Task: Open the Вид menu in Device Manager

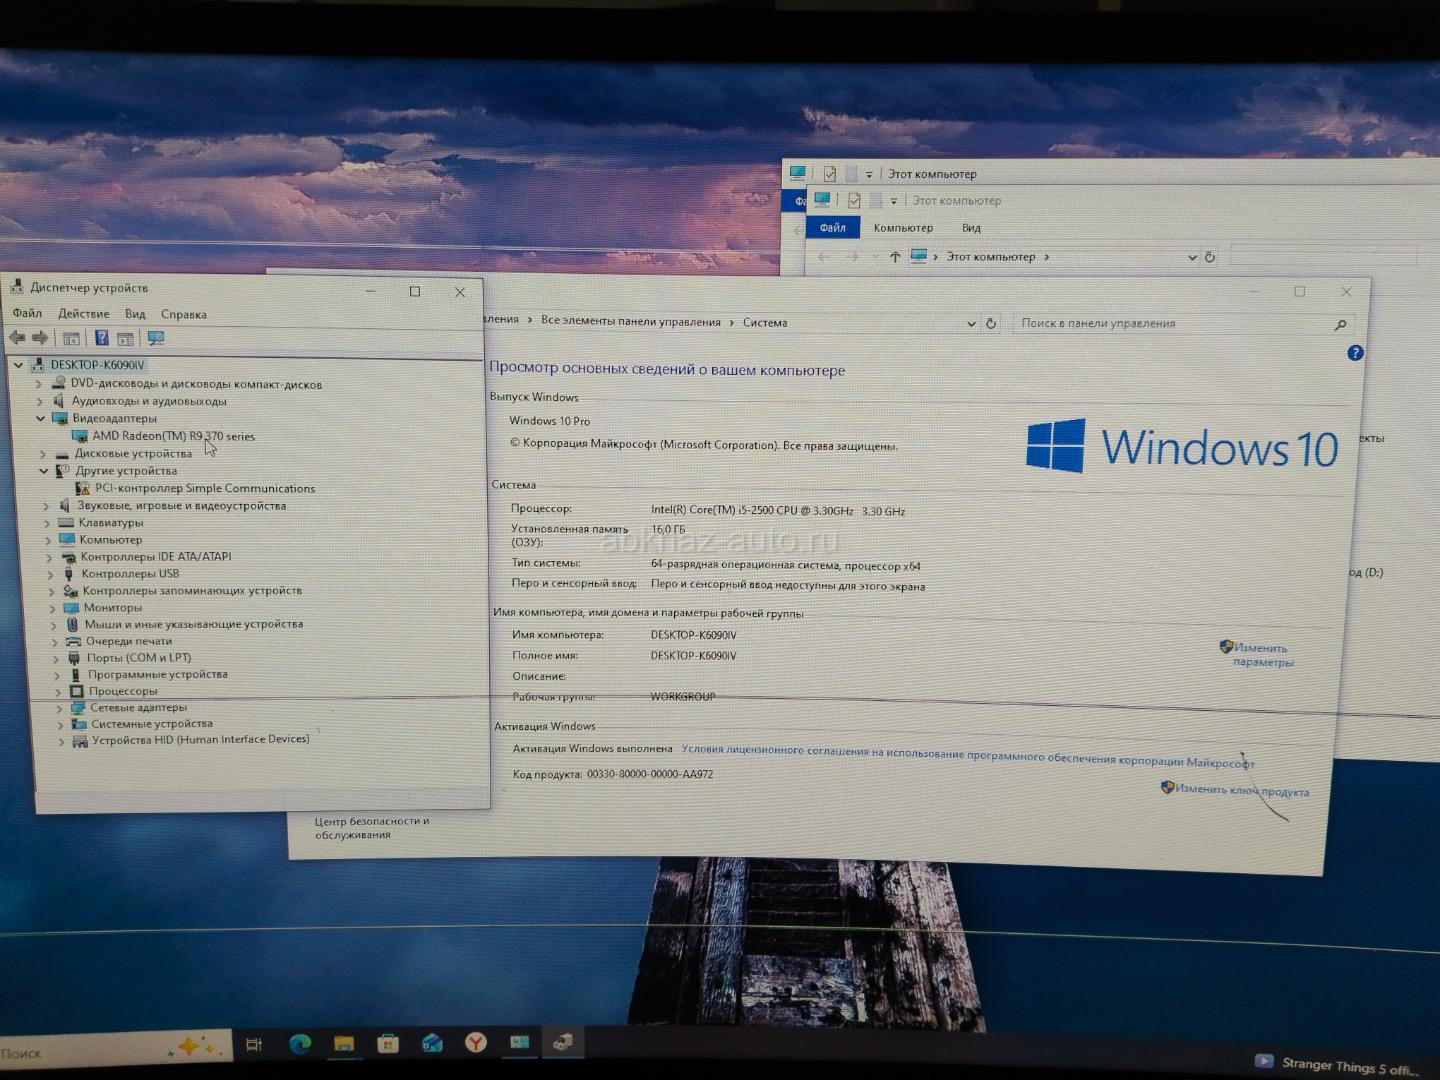Action: (135, 314)
